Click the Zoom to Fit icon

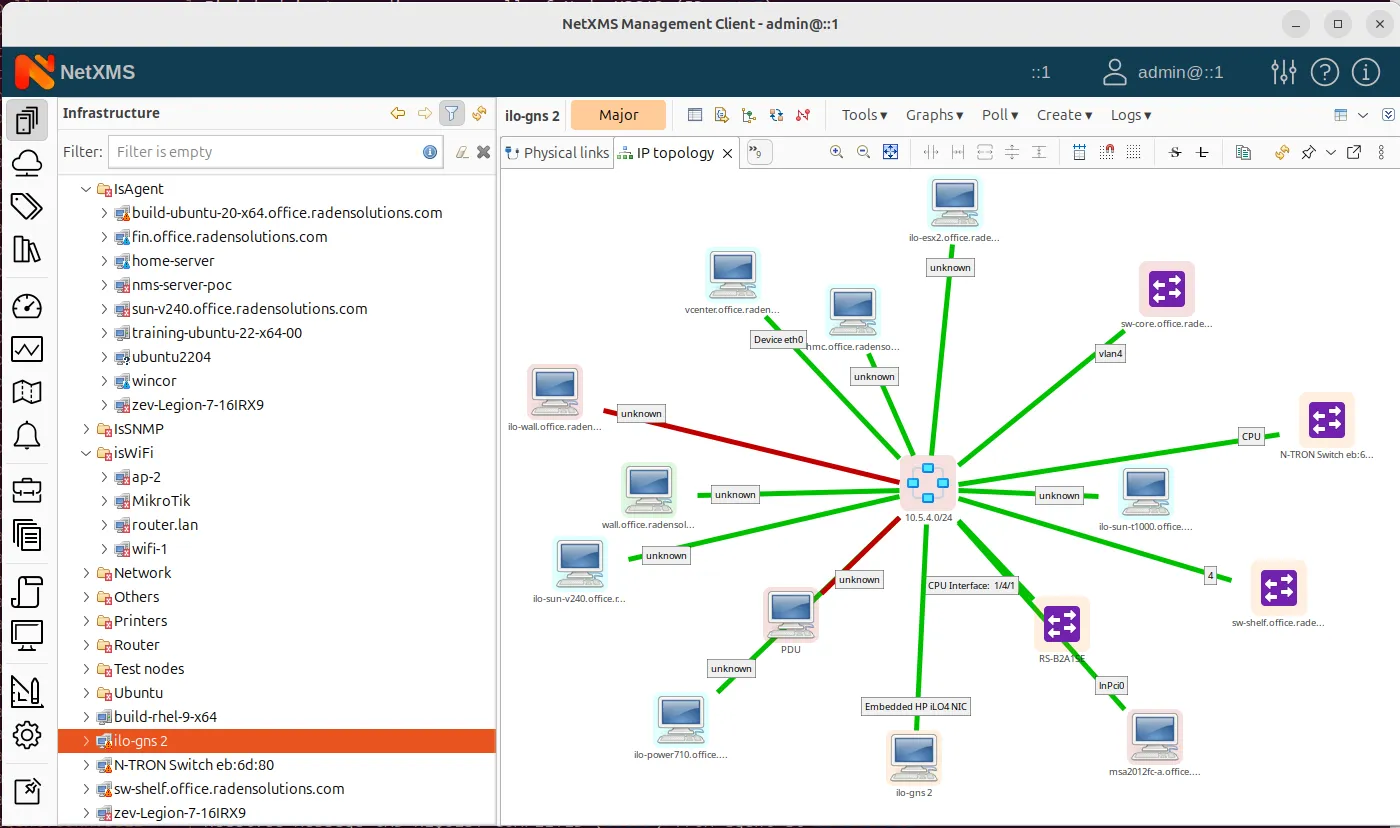[890, 152]
